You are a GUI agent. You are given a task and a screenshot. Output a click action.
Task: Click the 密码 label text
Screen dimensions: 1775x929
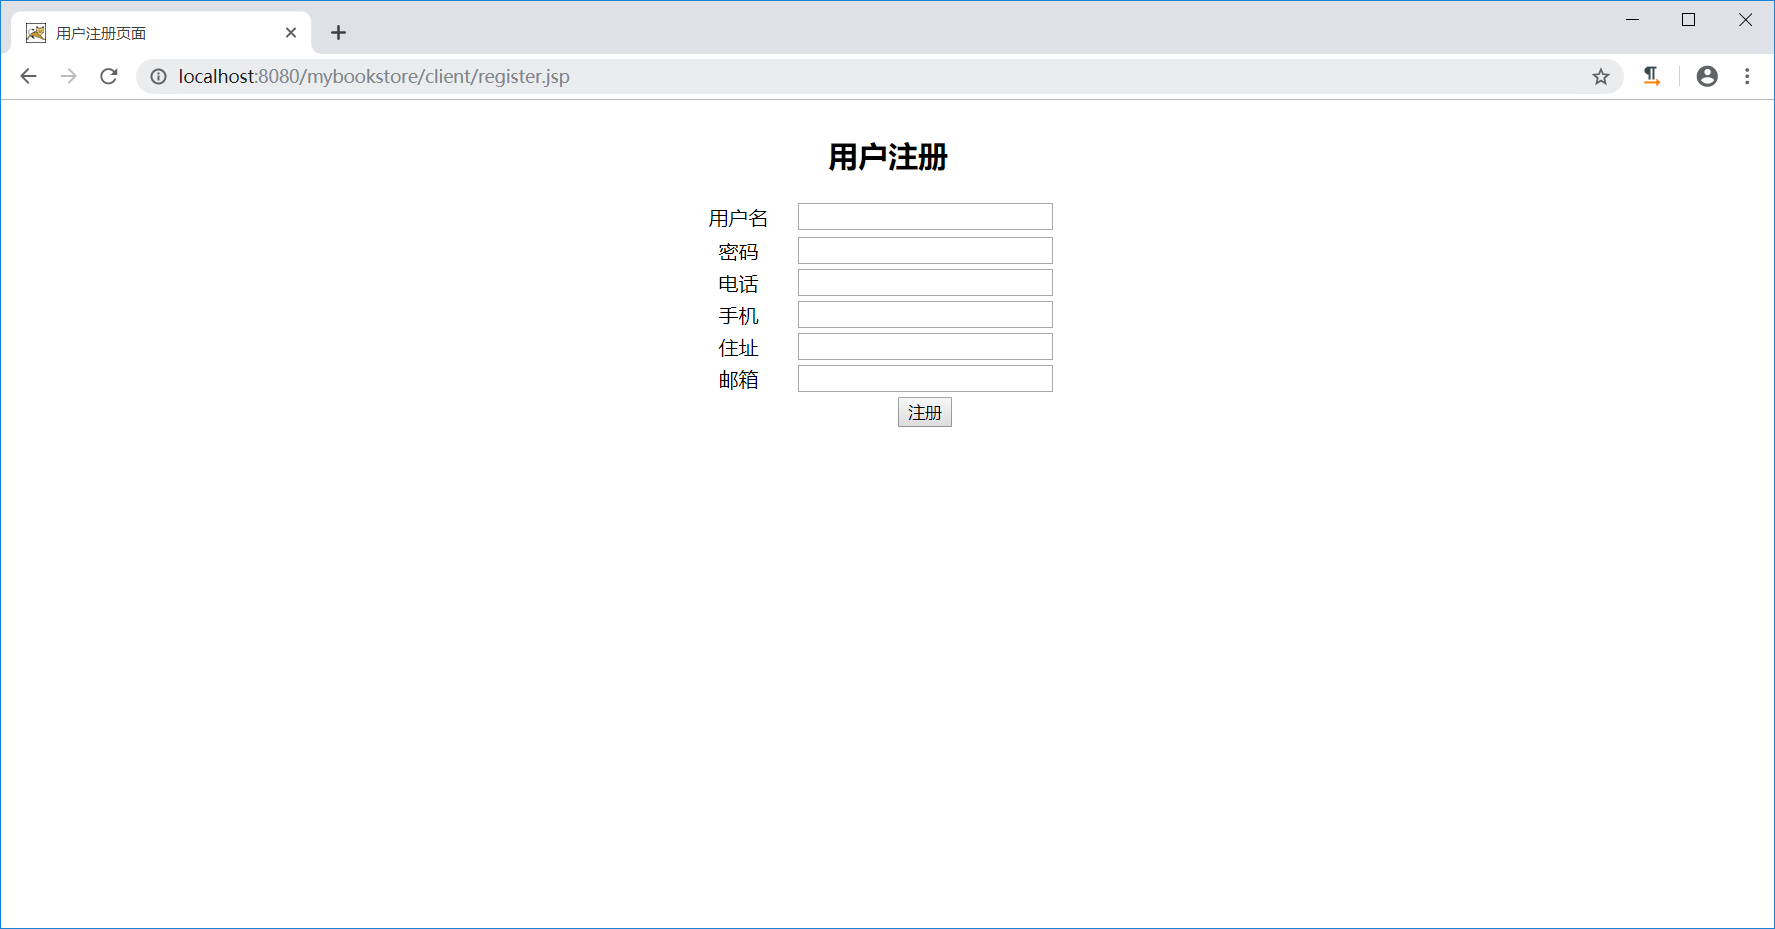click(x=738, y=252)
